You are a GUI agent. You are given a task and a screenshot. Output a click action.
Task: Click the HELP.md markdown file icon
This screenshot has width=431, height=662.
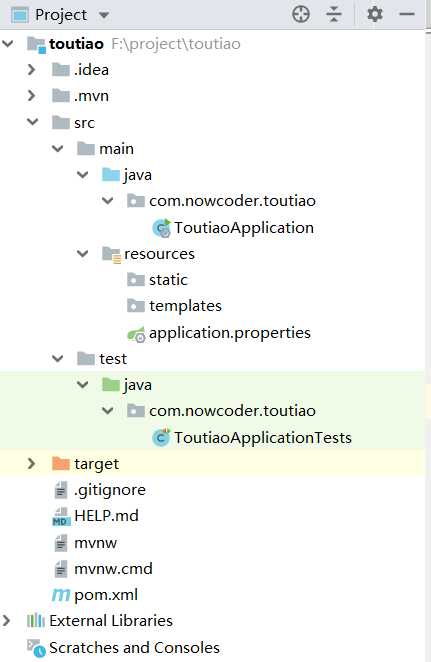pyautogui.click(x=61, y=516)
